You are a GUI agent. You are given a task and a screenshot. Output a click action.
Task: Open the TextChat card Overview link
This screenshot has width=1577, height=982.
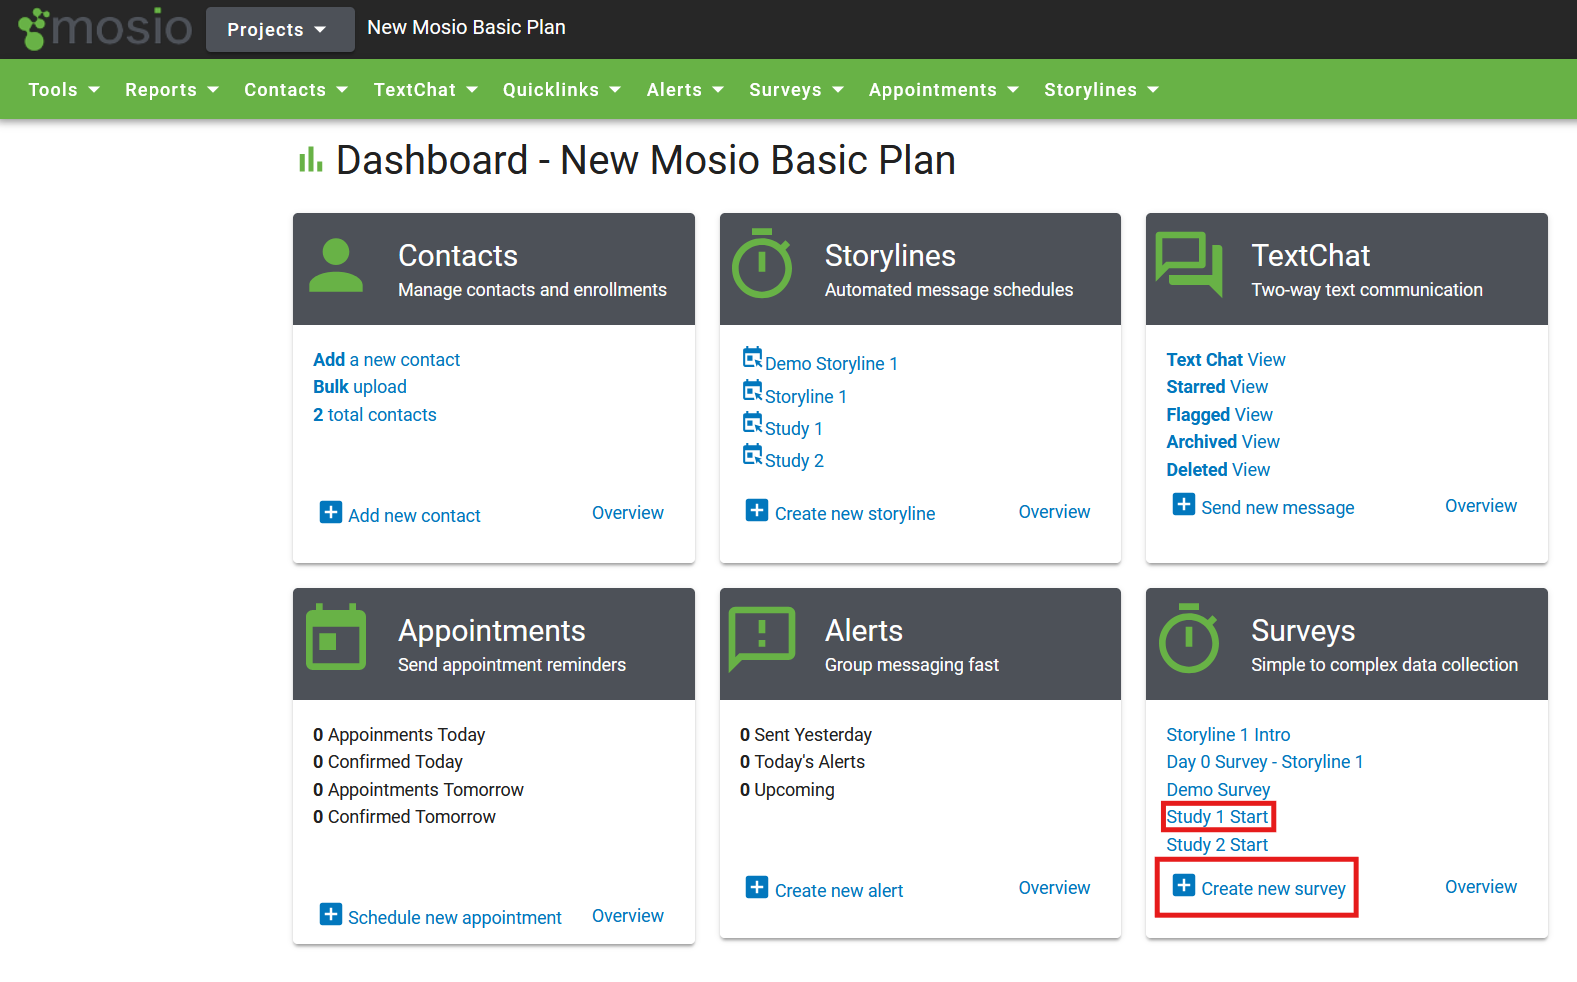click(x=1481, y=506)
